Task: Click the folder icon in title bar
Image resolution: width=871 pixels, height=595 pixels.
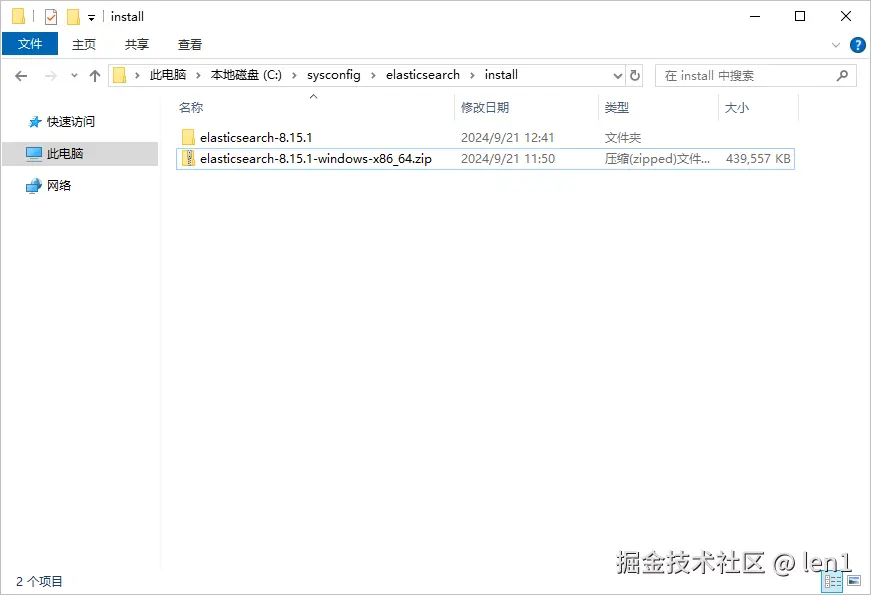Action: tap(18, 17)
